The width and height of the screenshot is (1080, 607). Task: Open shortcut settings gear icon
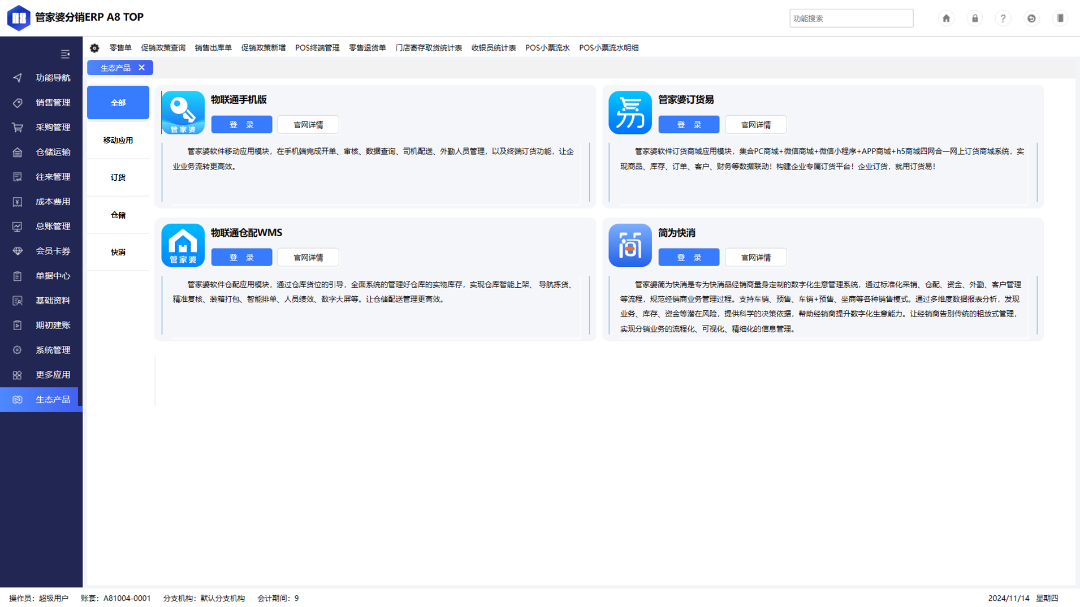tap(94, 48)
